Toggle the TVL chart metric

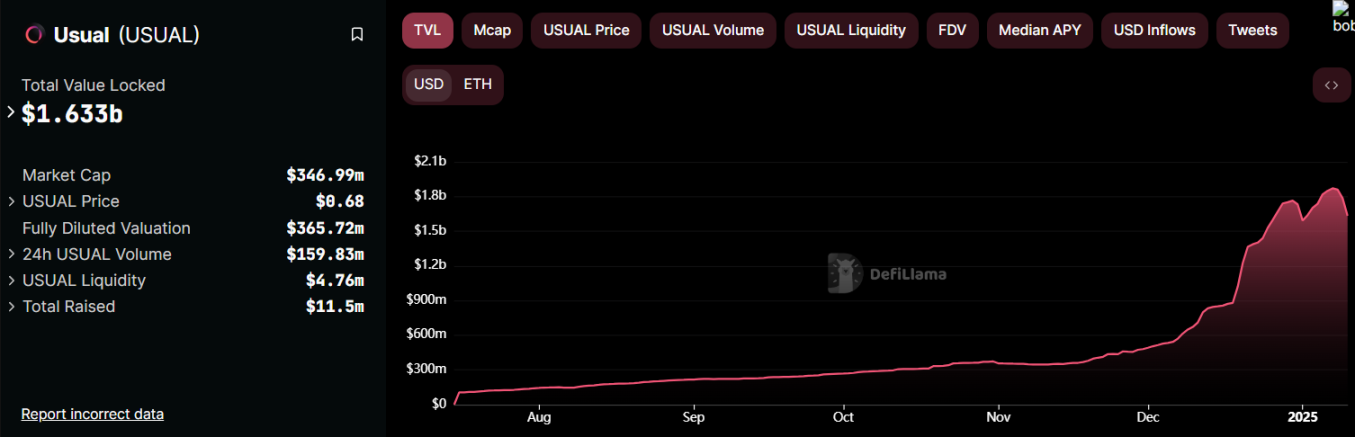coord(427,30)
